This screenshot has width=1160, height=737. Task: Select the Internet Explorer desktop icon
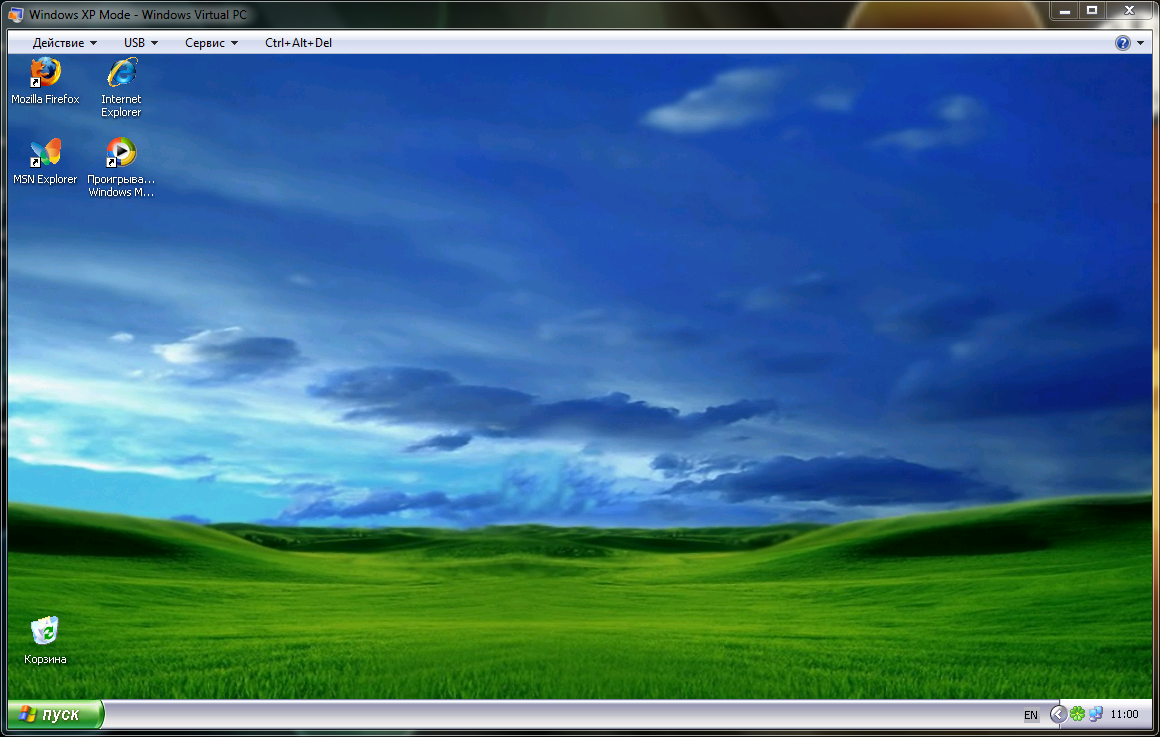pyautogui.click(x=121, y=87)
